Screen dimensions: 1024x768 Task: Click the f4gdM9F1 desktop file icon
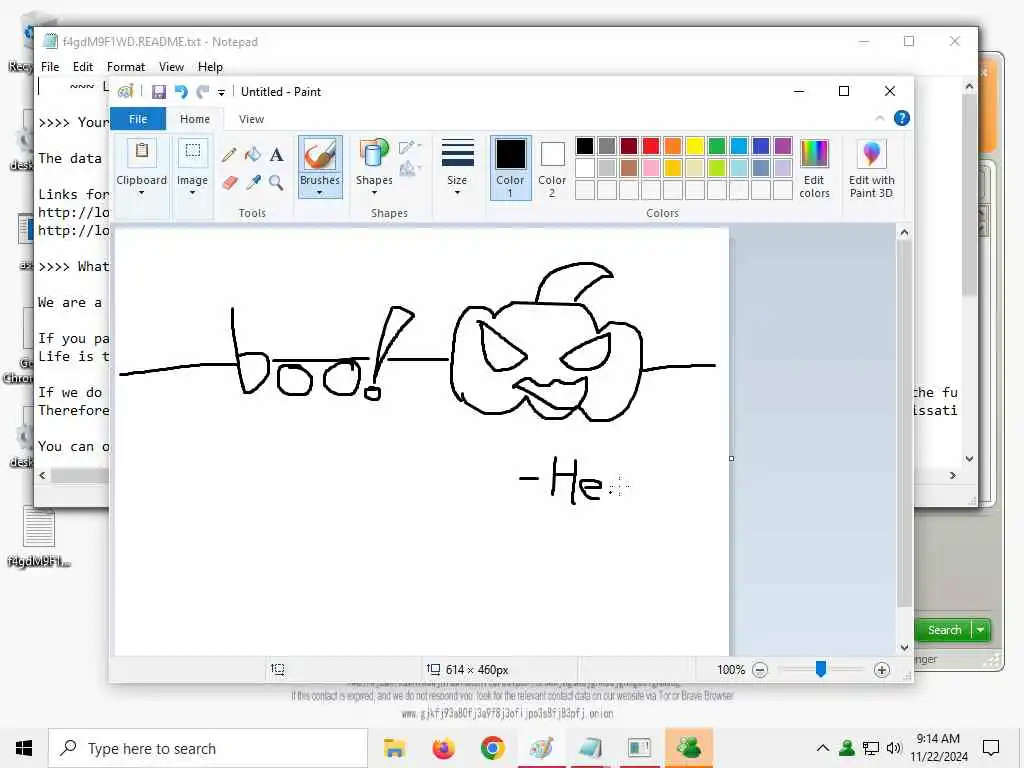(x=39, y=537)
